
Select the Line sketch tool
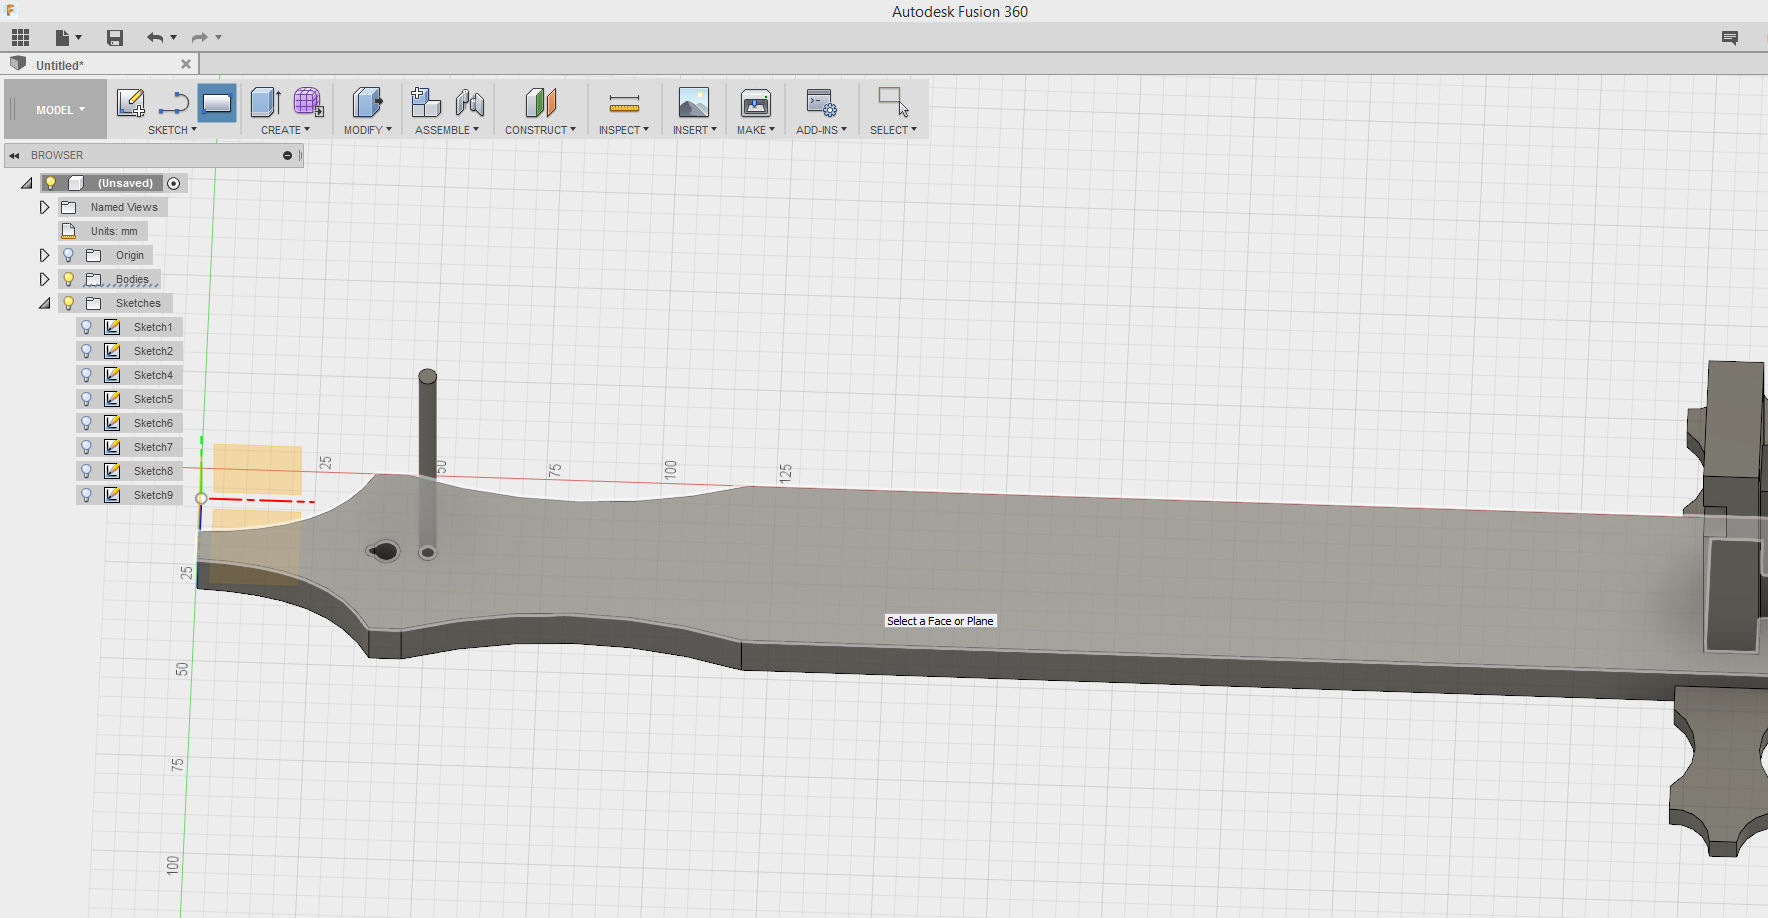tap(174, 103)
